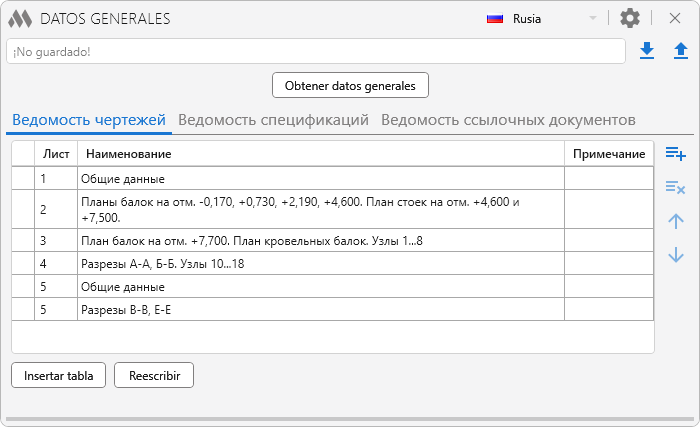This screenshot has width=700, height=427.
Task: Move row down with arrow icon
Action: [675, 256]
